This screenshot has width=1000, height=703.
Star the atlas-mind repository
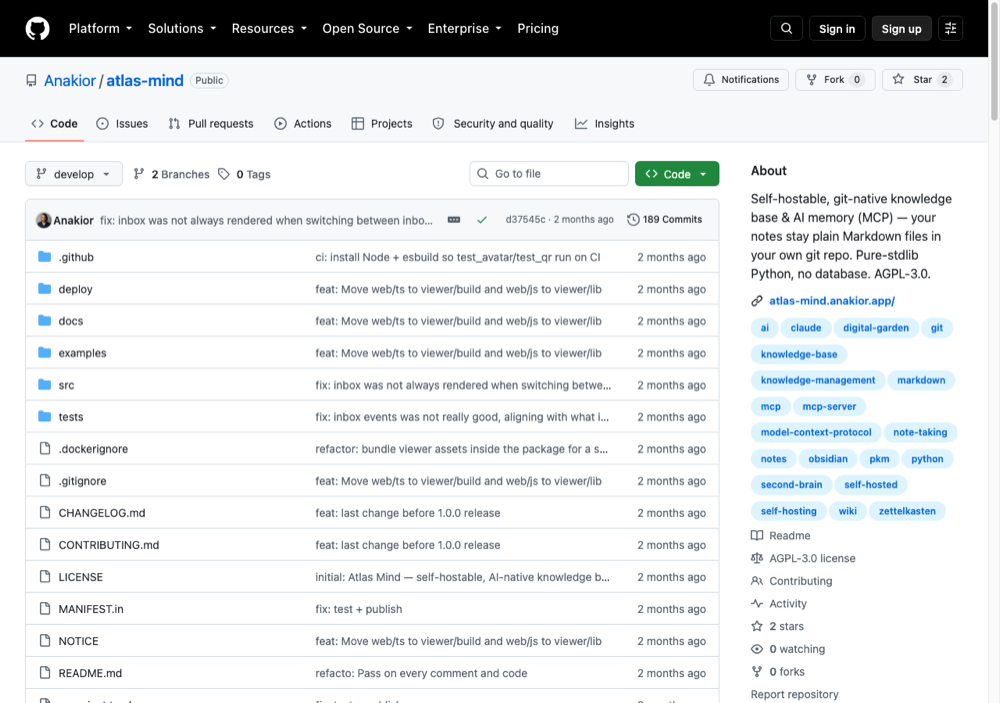(922, 80)
